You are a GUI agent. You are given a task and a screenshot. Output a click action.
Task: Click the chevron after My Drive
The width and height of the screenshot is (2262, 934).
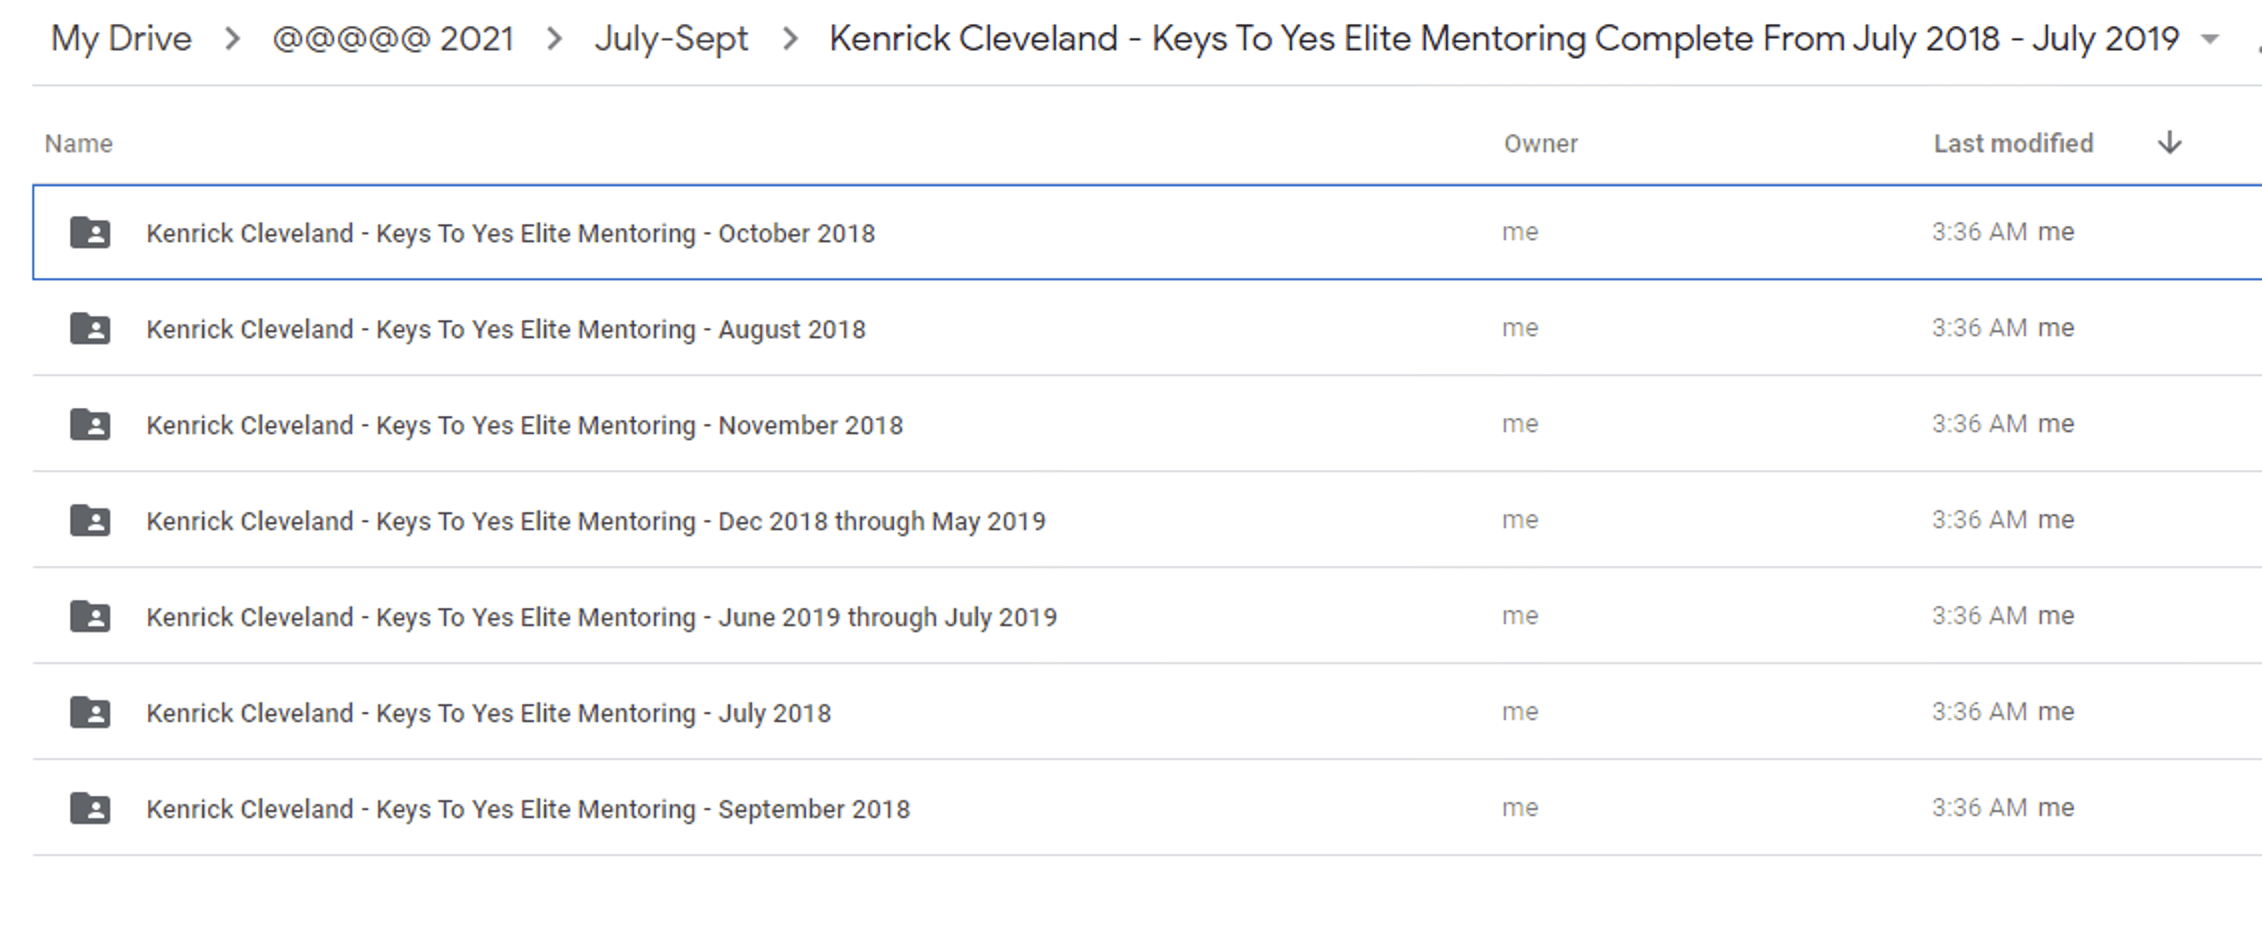coord(232,39)
